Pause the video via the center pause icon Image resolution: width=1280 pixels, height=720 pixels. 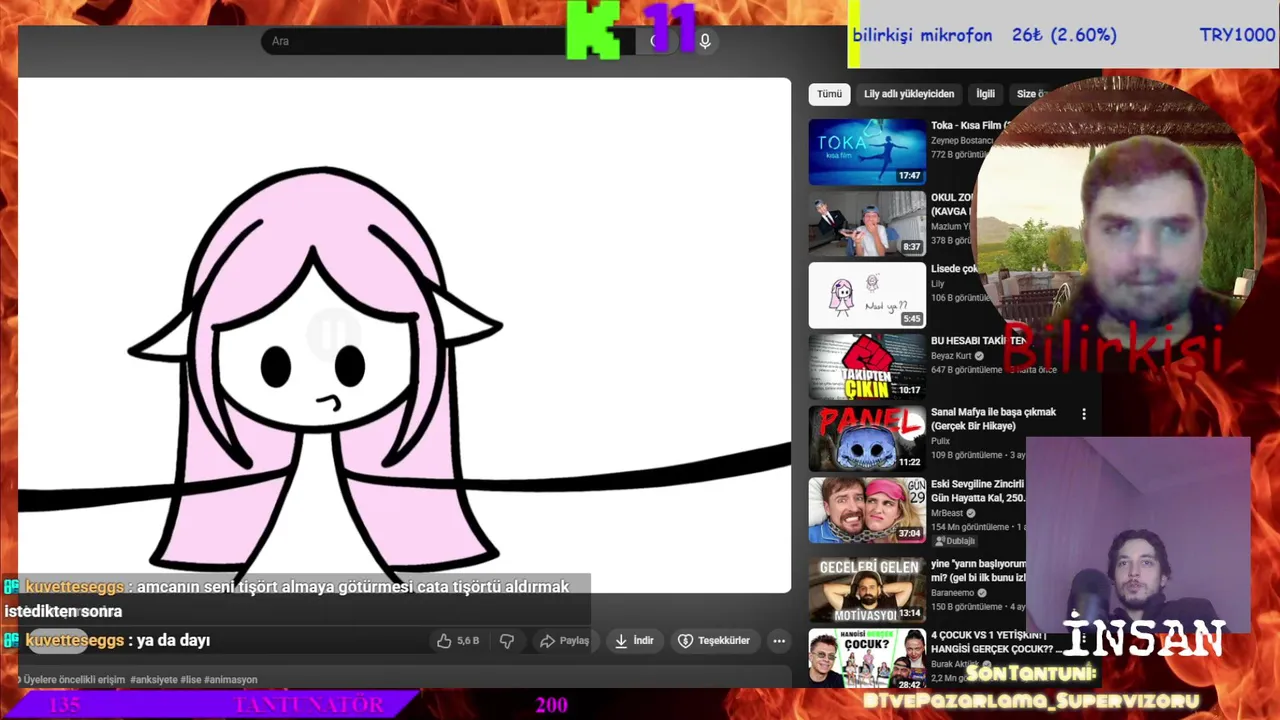333,333
